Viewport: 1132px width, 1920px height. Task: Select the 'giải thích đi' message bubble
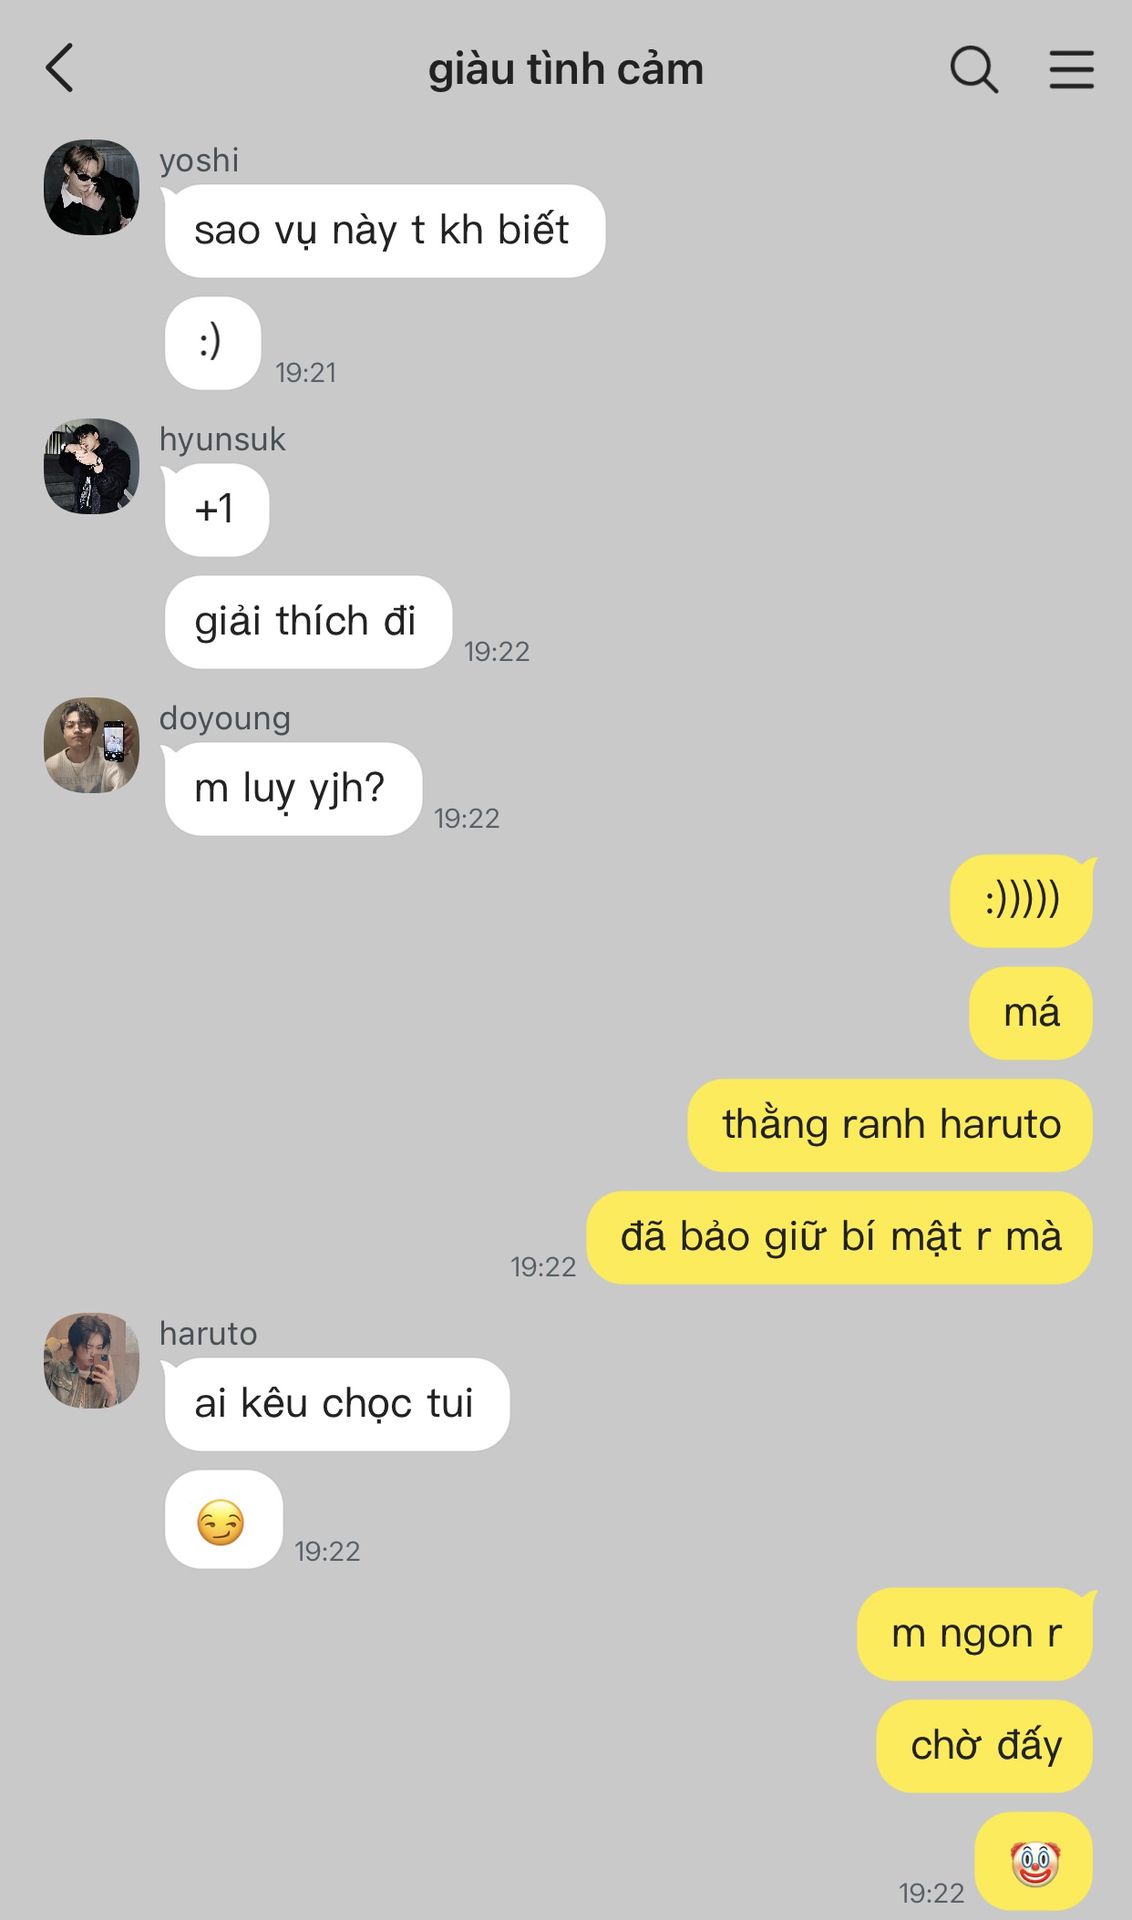(308, 622)
